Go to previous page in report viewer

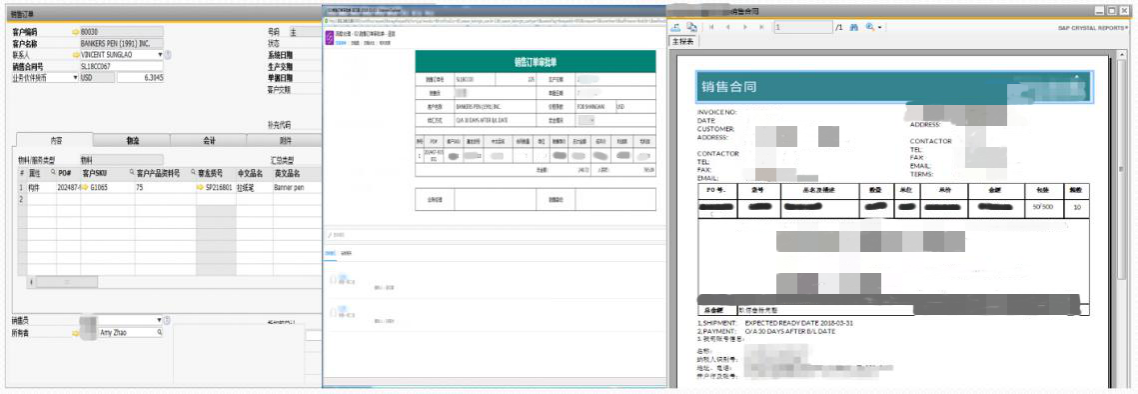pyautogui.click(x=727, y=27)
